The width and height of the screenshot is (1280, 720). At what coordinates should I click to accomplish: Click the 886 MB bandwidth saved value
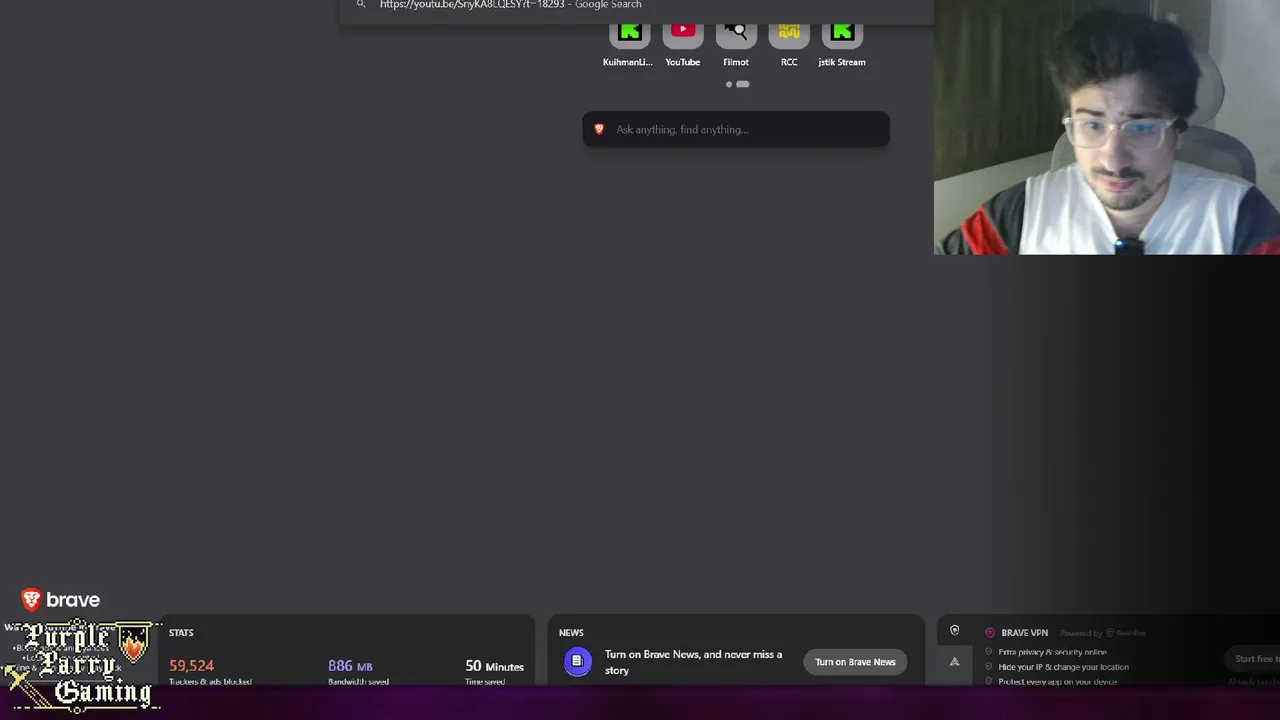click(x=350, y=666)
